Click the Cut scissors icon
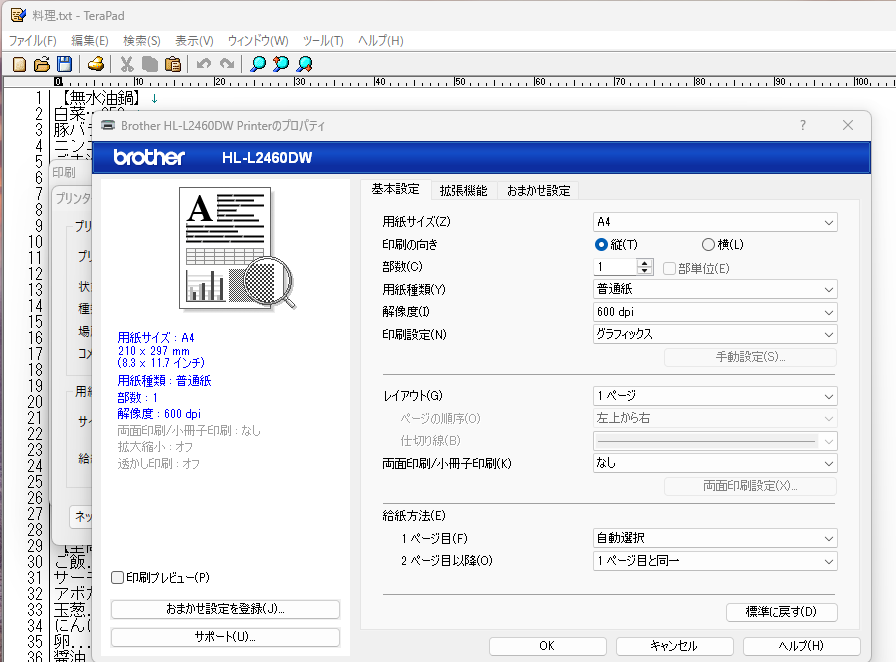 tap(127, 64)
